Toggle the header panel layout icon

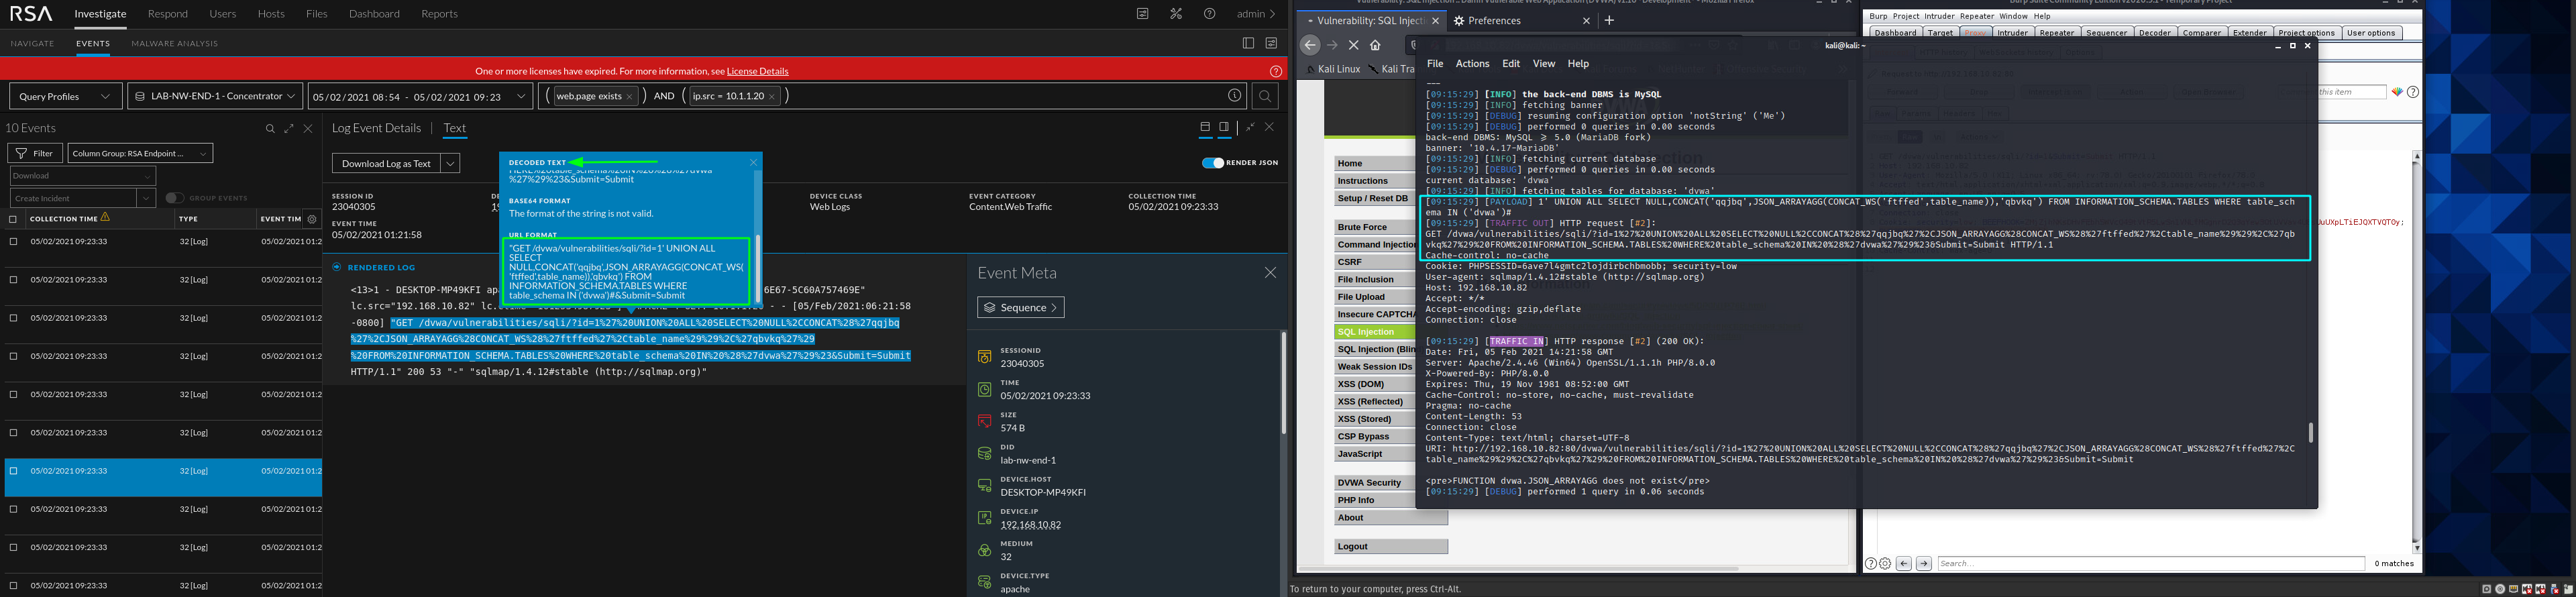tap(1205, 127)
